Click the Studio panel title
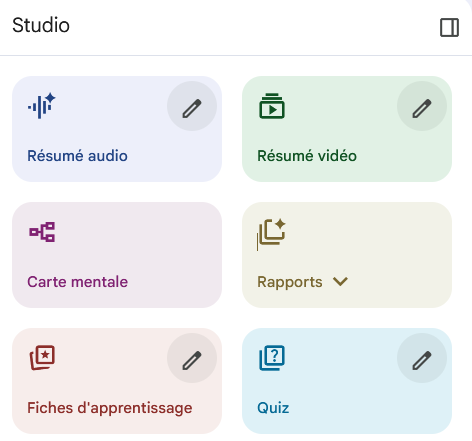This screenshot has width=472, height=441. pyautogui.click(x=41, y=25)
